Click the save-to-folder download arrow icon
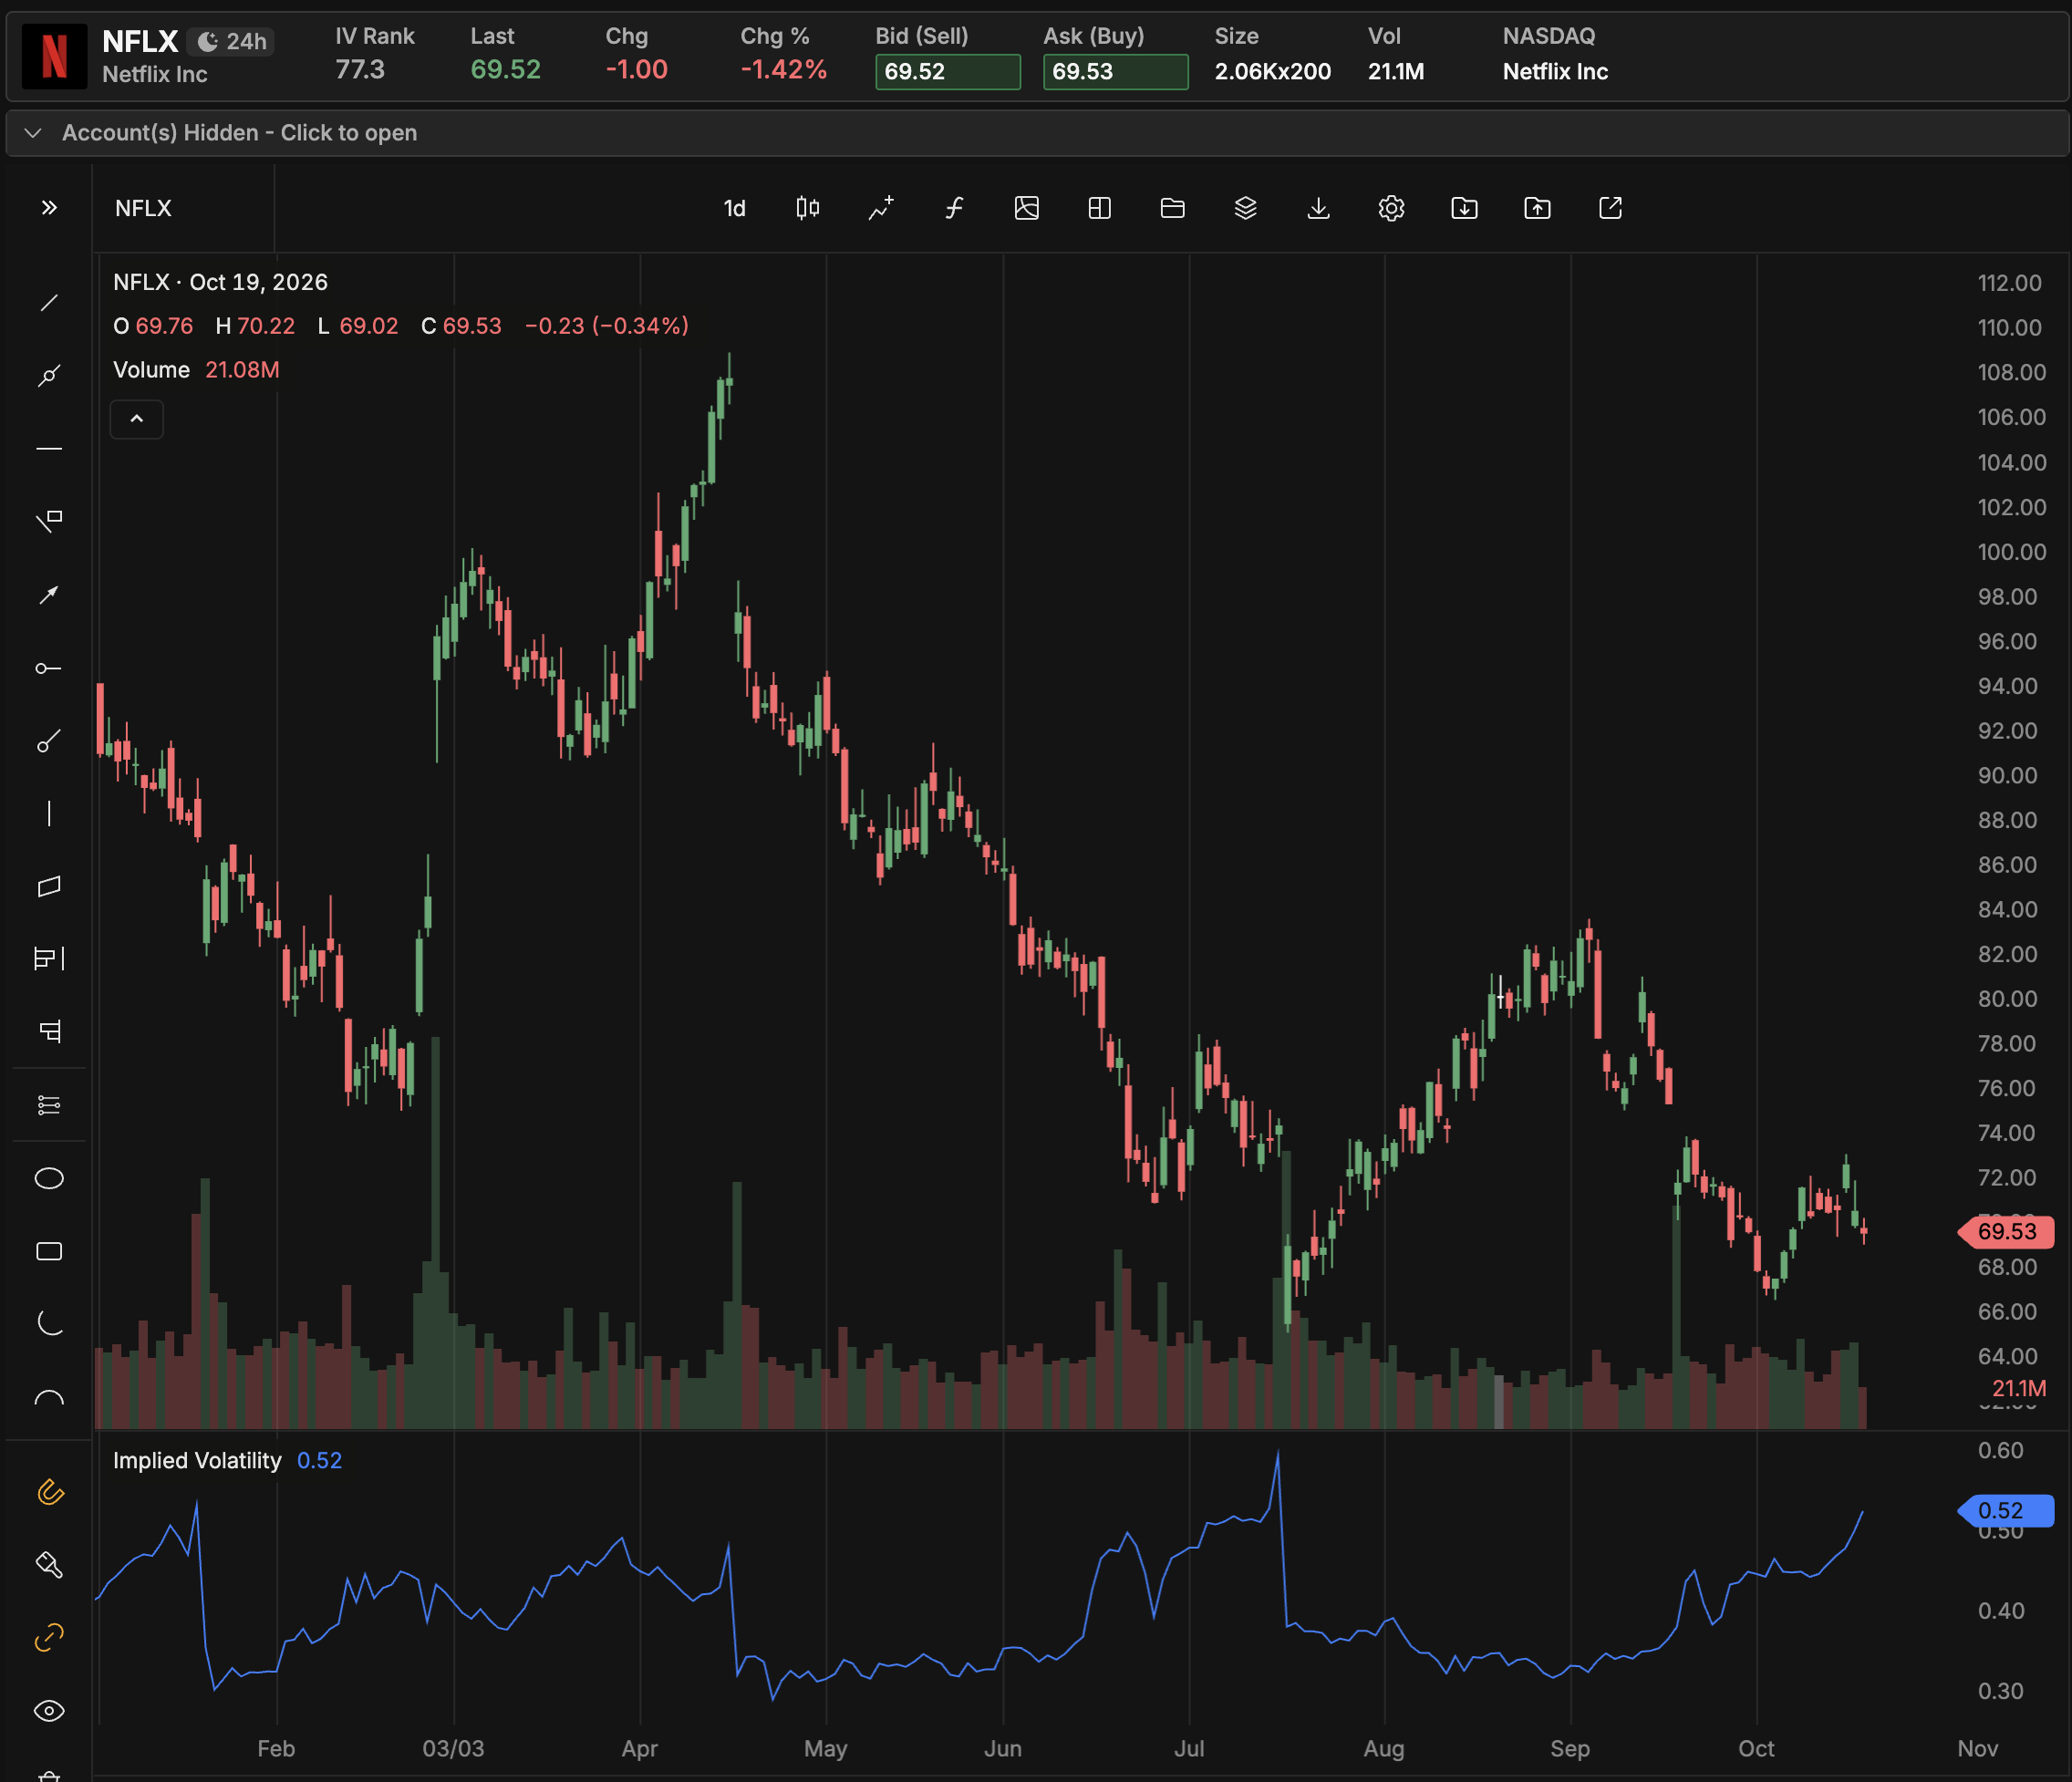 coord(1465,208)
